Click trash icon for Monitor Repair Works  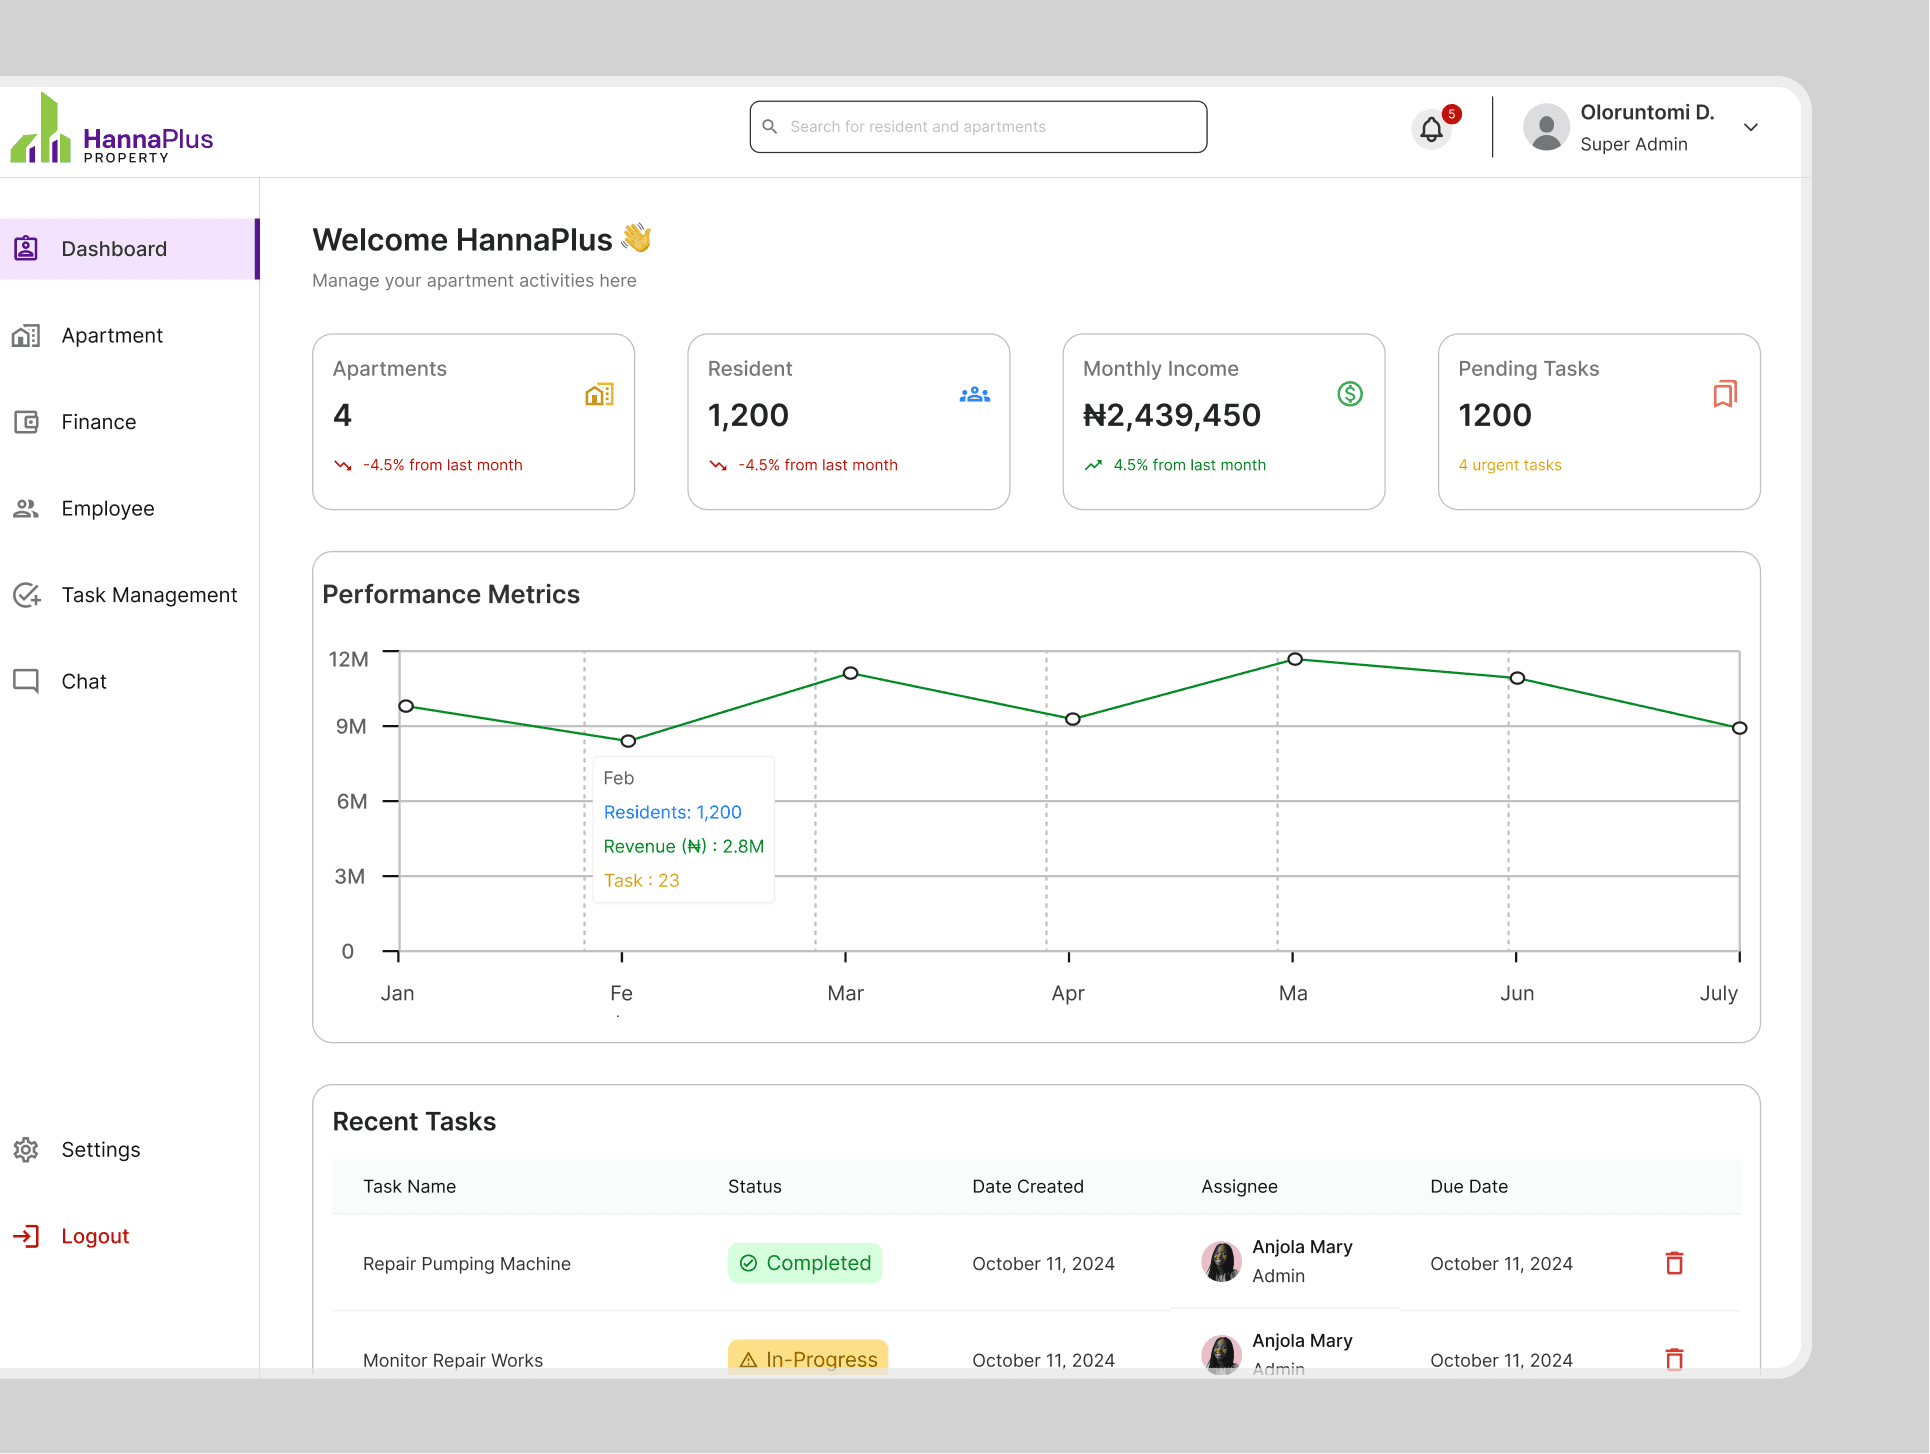pyautogui.click(x=1674, y=1358)
